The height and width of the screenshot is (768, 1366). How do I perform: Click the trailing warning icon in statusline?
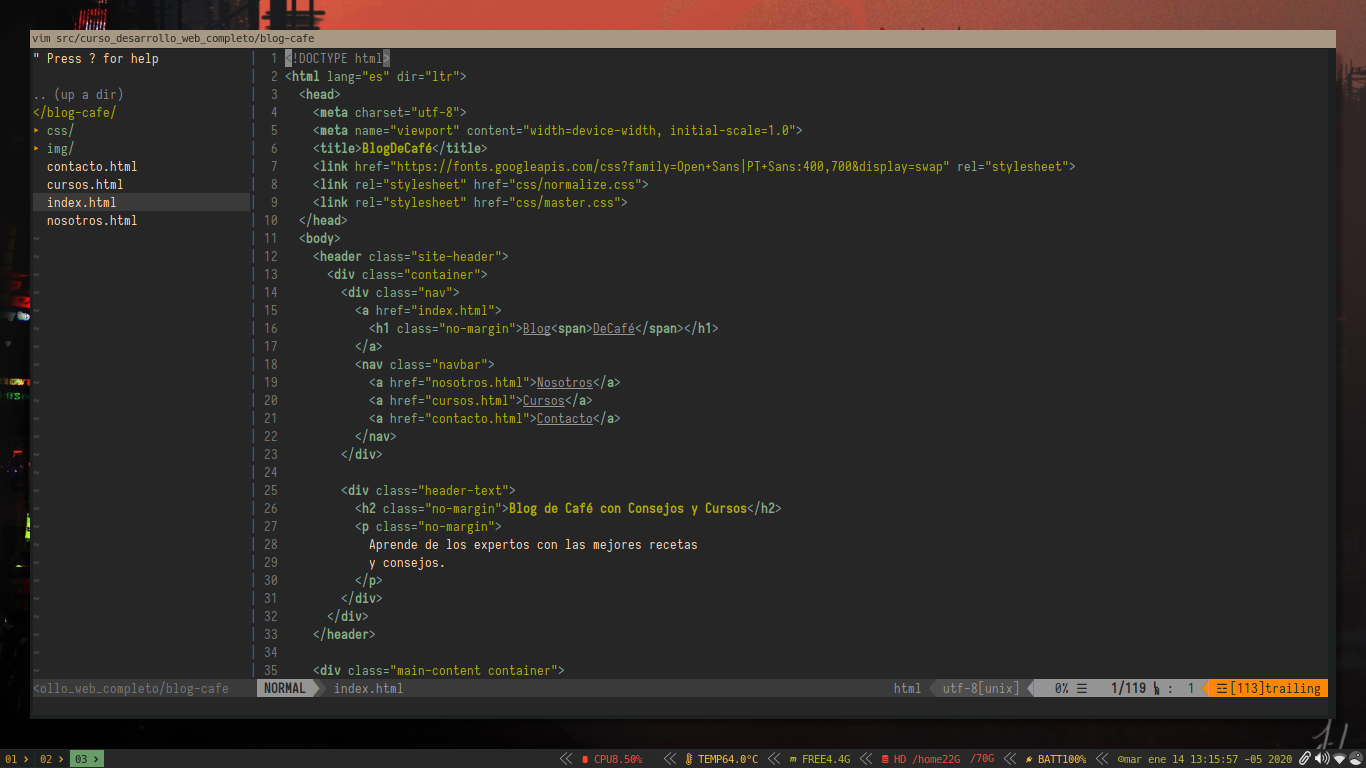[1221, 688]
